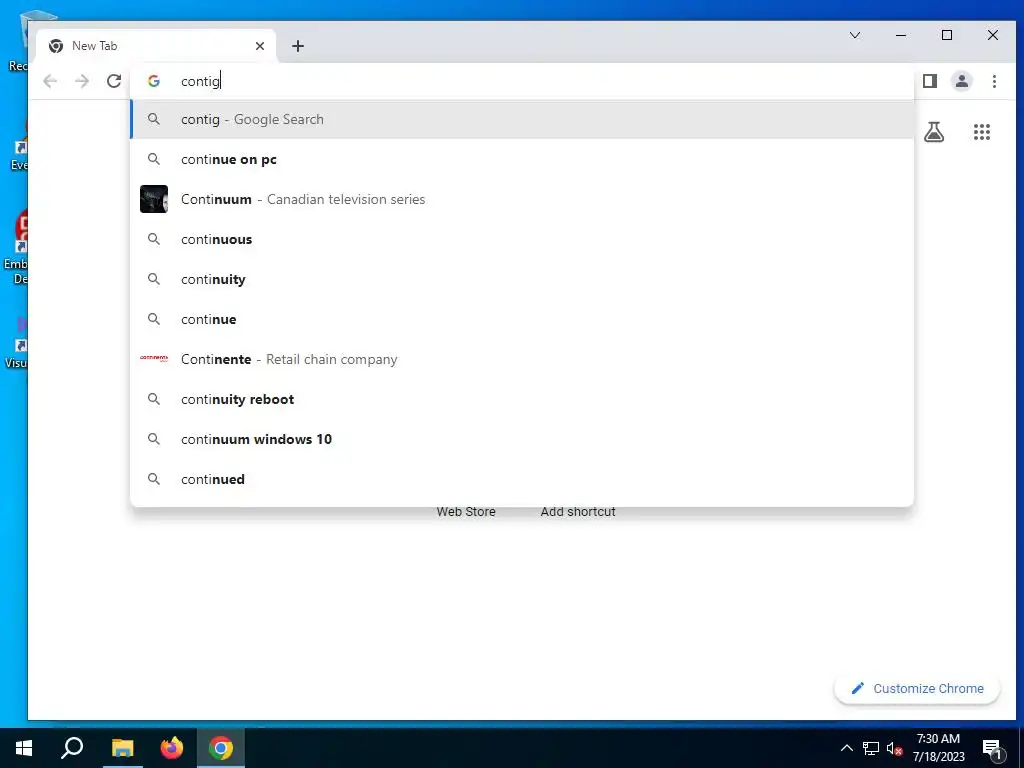
Task: Open the Chrome profile avatar
Action: [x=961, y=81]
